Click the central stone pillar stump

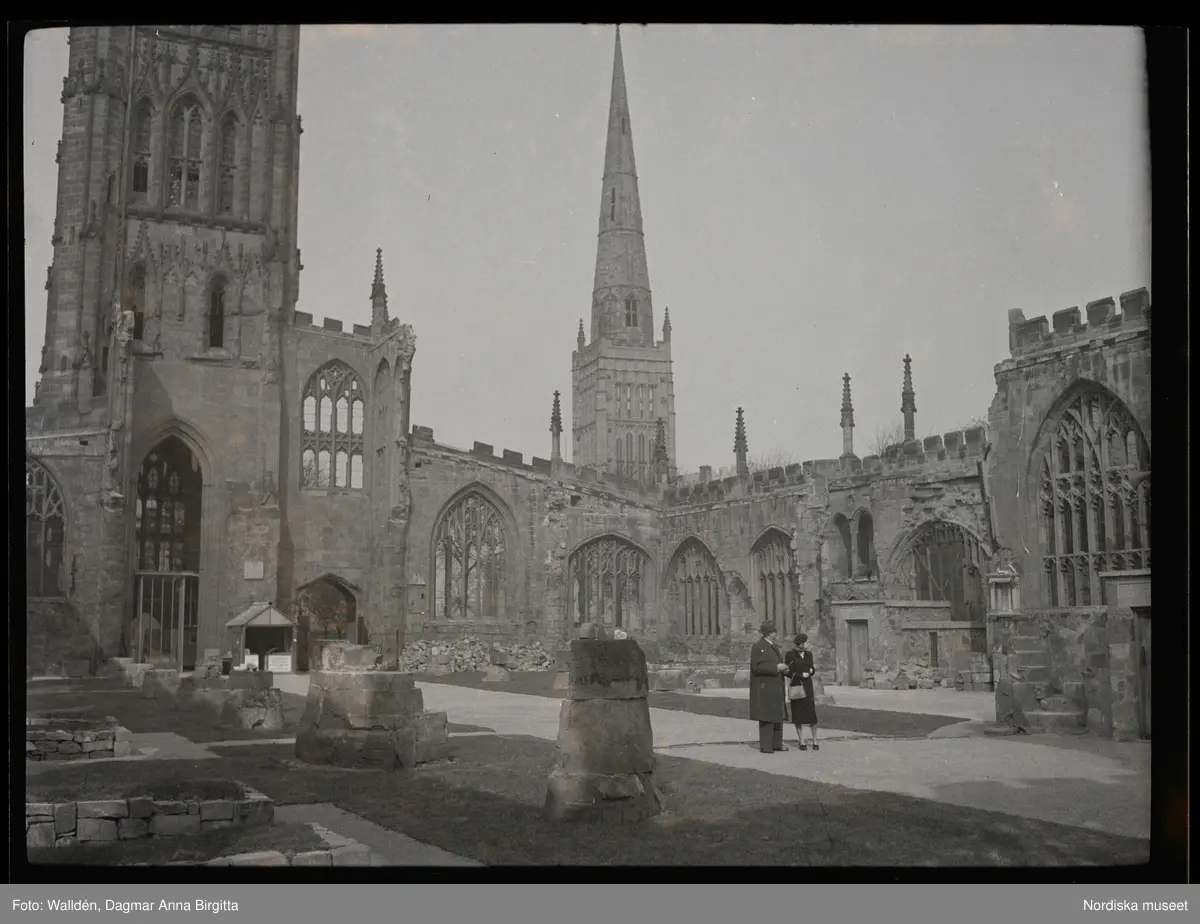[x=603, y=730]
